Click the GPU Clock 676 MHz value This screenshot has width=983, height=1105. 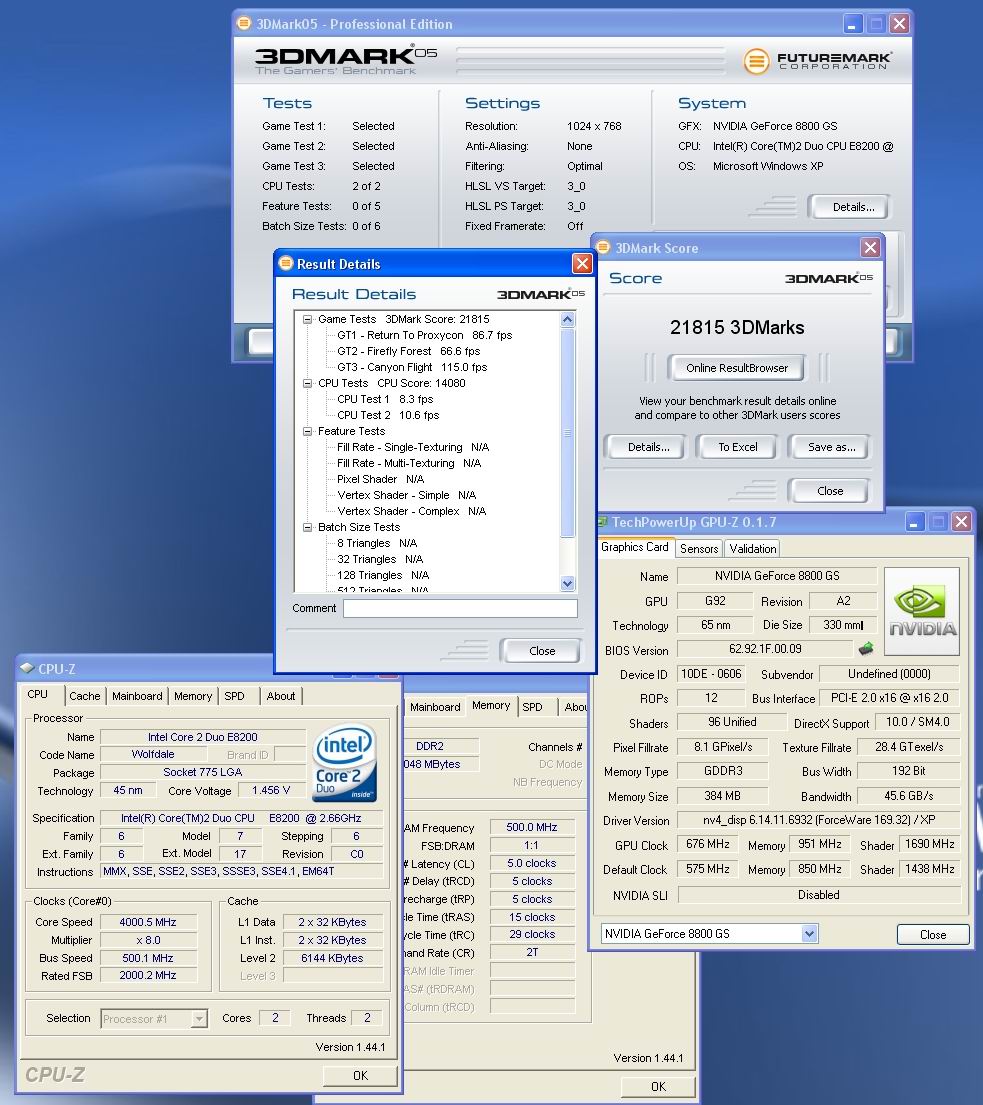click(707, 844)
